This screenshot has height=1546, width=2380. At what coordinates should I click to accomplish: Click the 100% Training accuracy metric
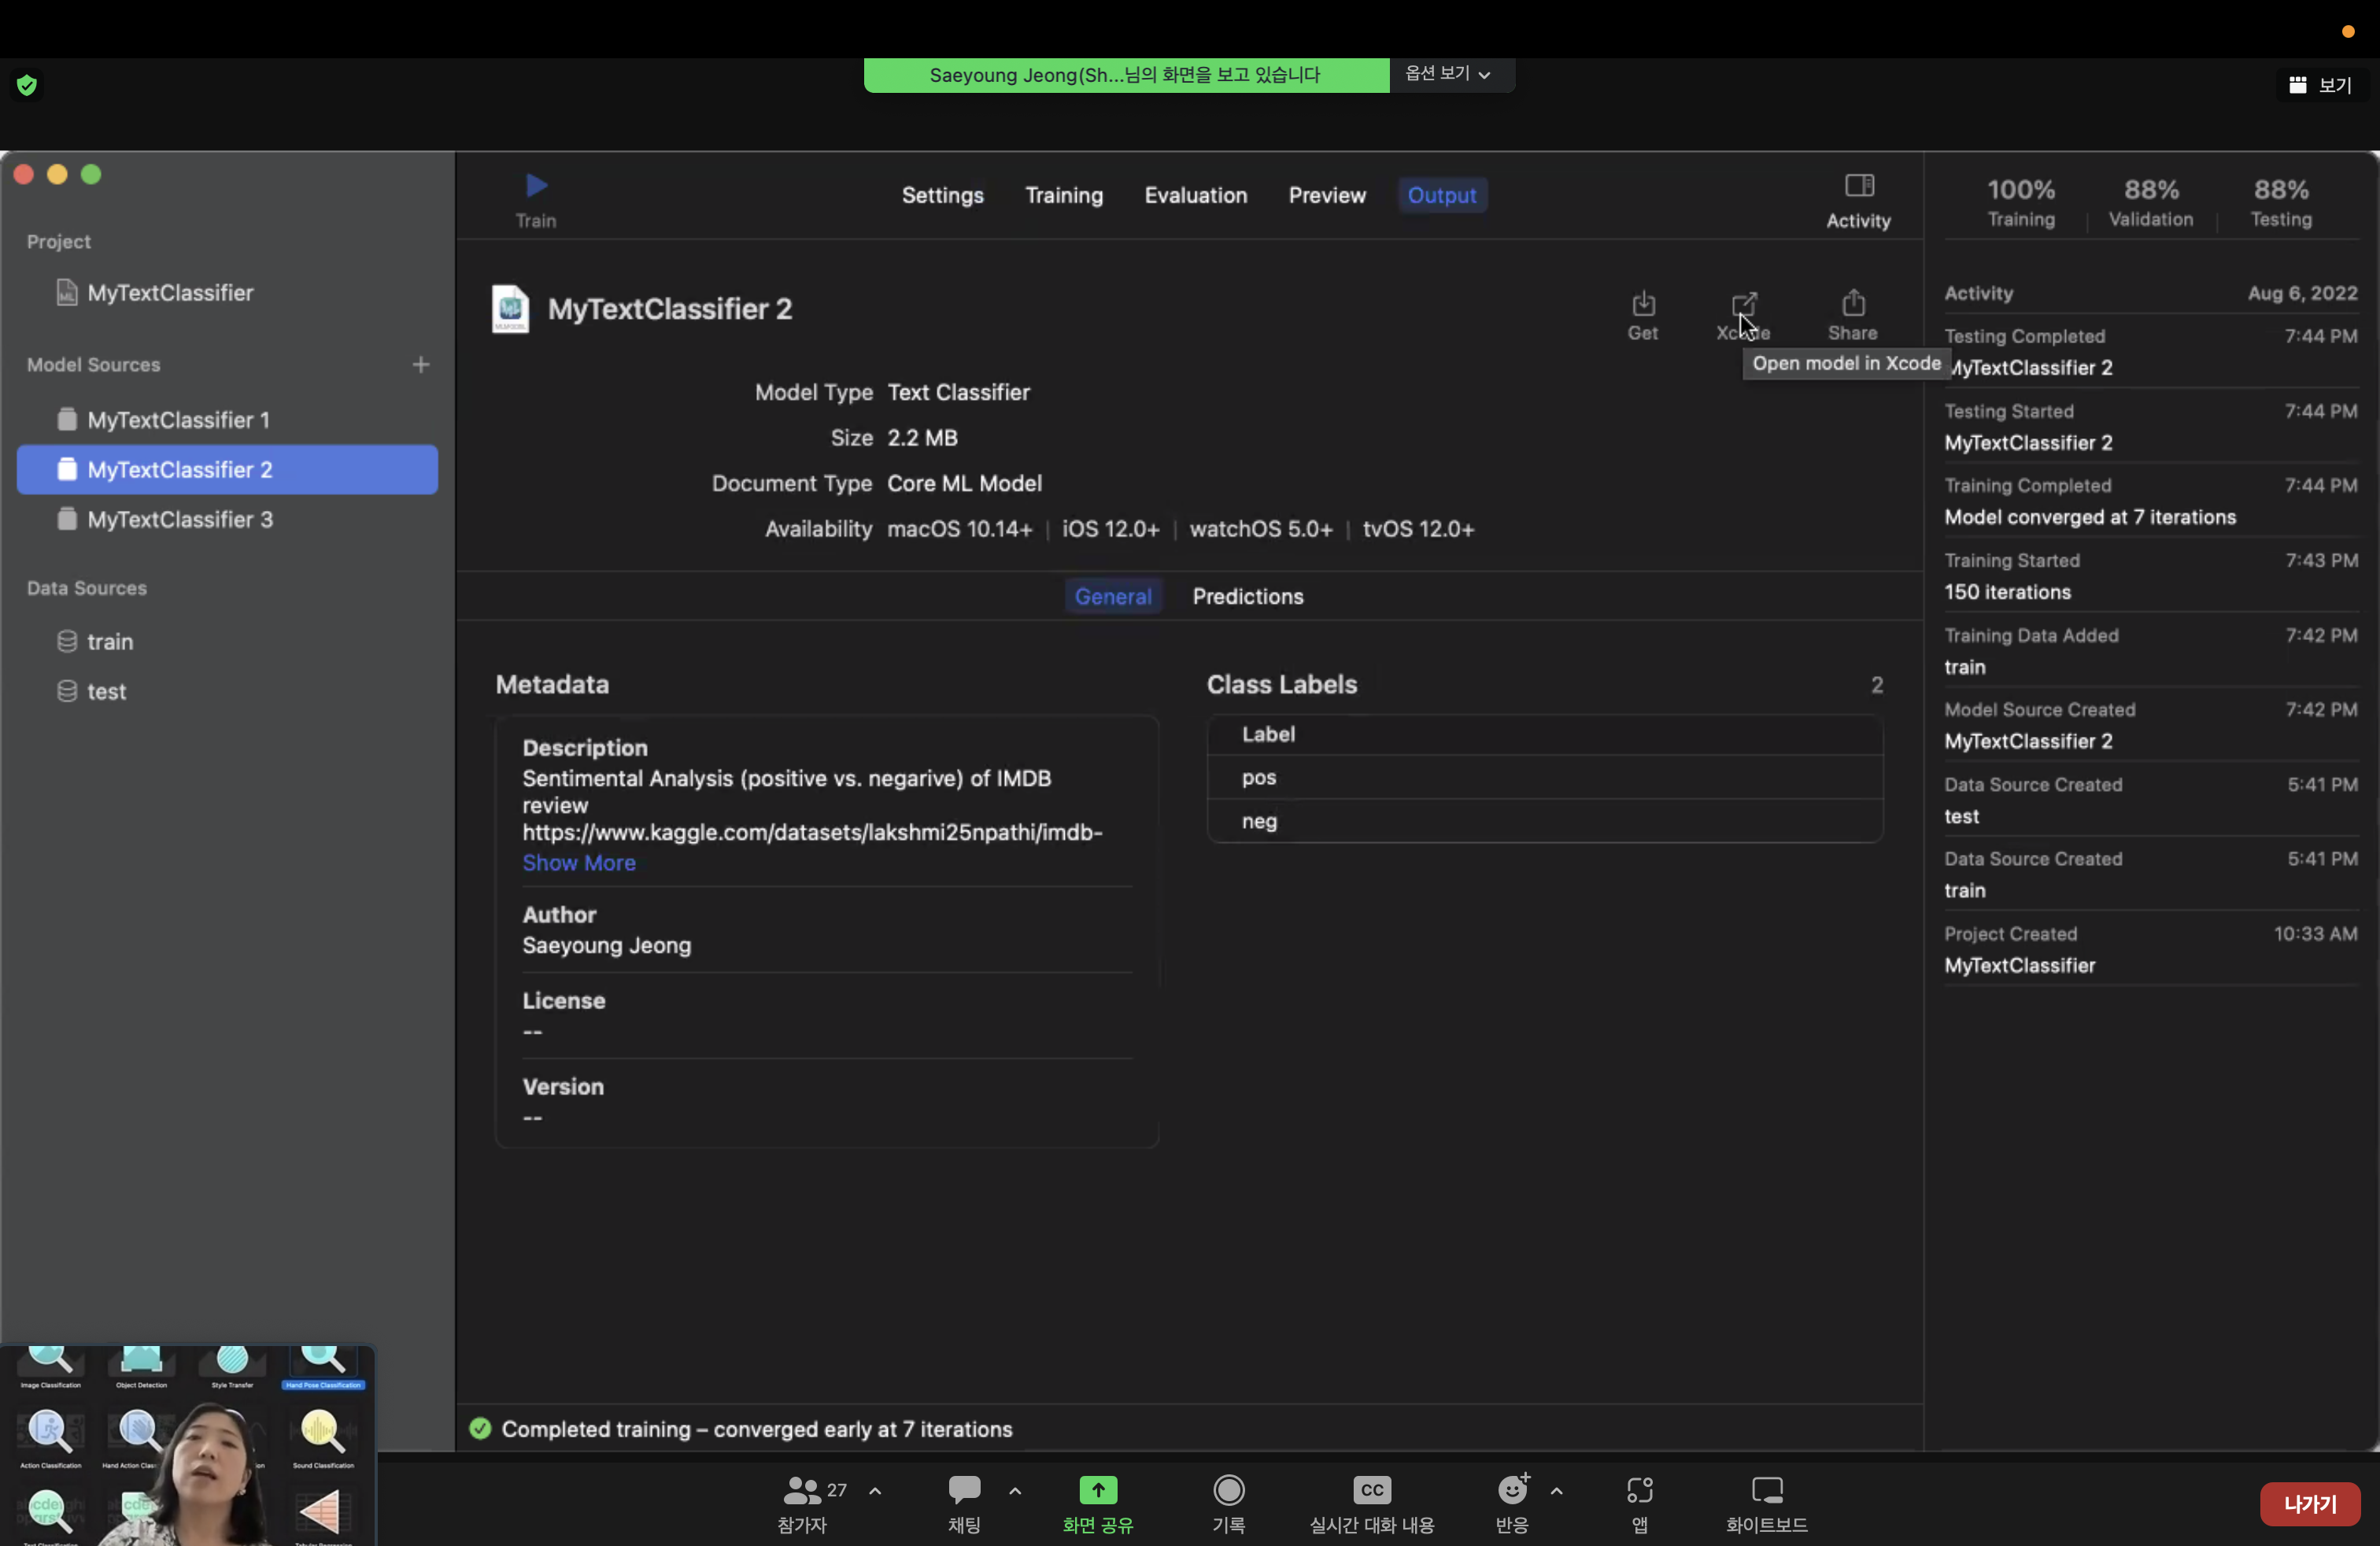point(2021,204)
